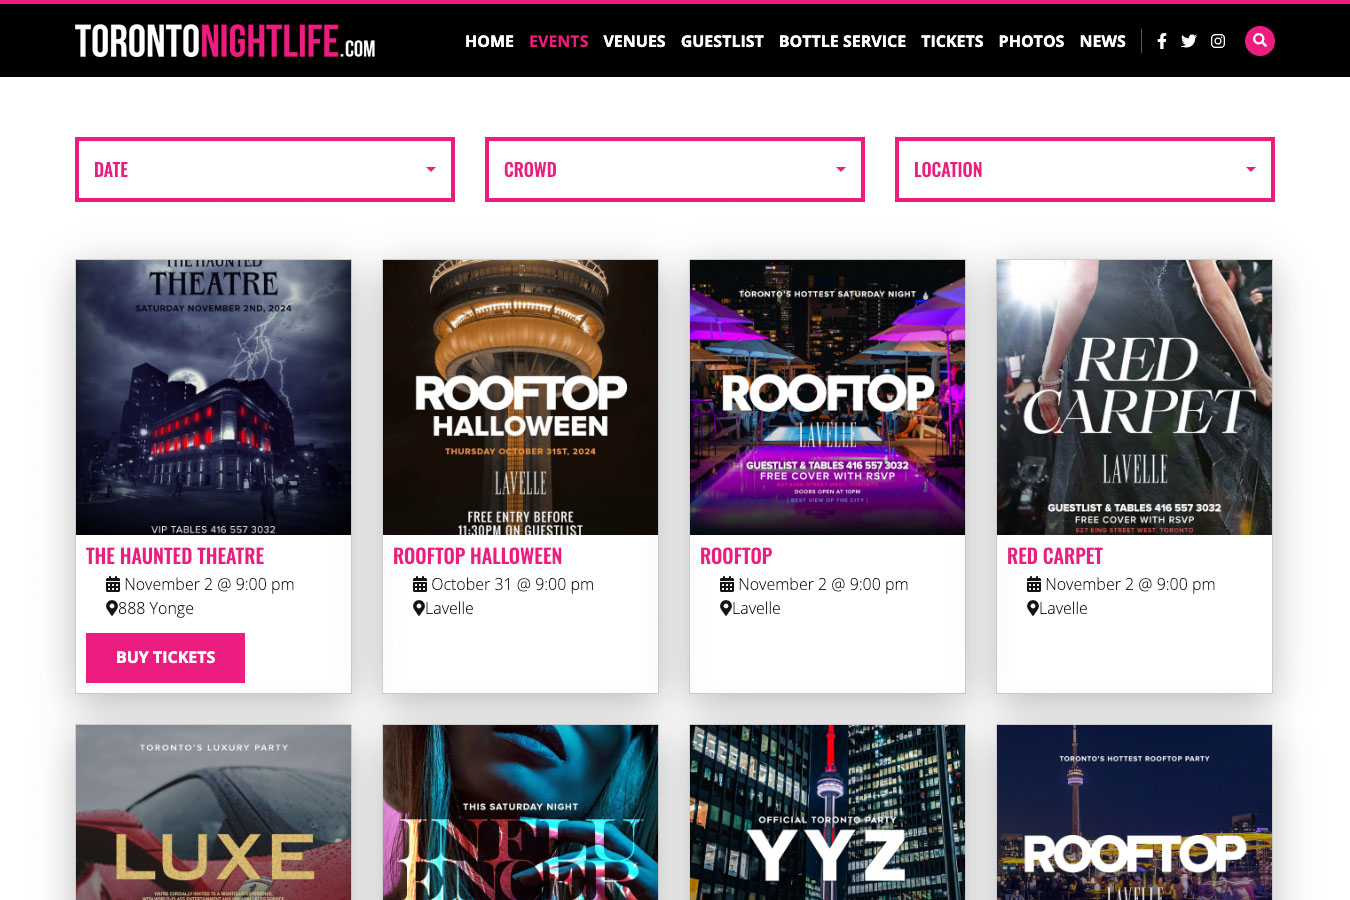The image size is (1350, 900).
Task: Open the BOTTLE SERVICE menu item
Action: click(x=842, y=41)
